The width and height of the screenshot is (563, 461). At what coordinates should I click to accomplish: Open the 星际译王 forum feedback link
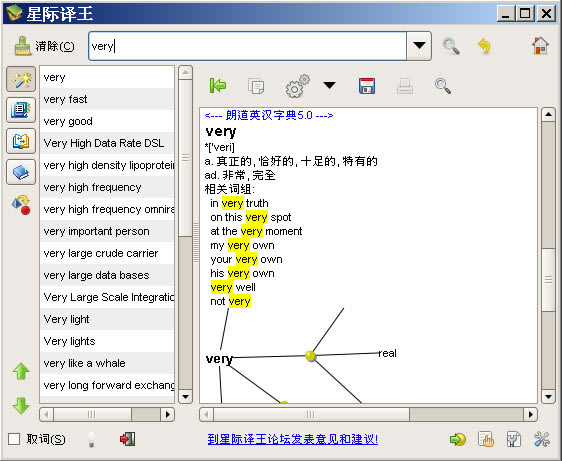coord(293,439)
